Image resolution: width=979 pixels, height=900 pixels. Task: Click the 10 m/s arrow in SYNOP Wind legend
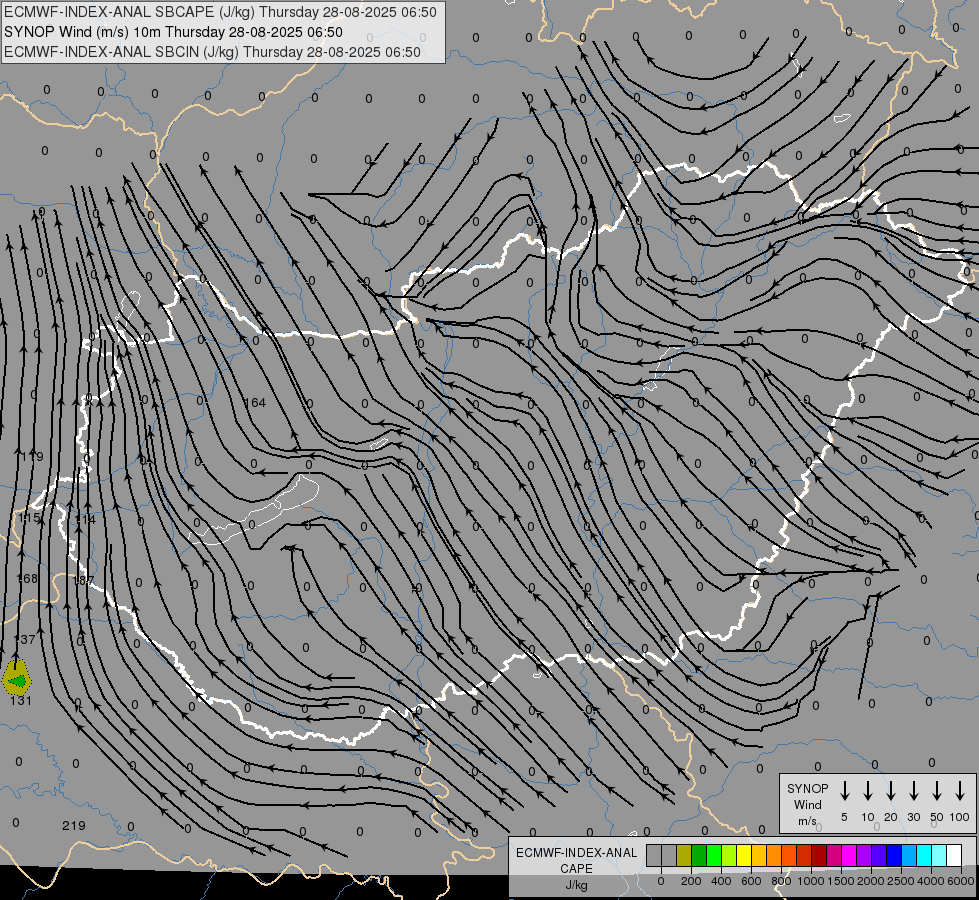point(867,791)
